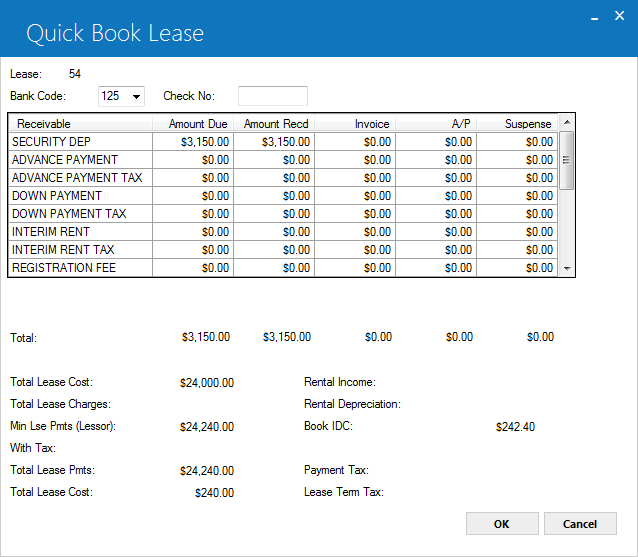Select the Suspense column header
Viewport: 638px width, 557px height.
[517, 124]
